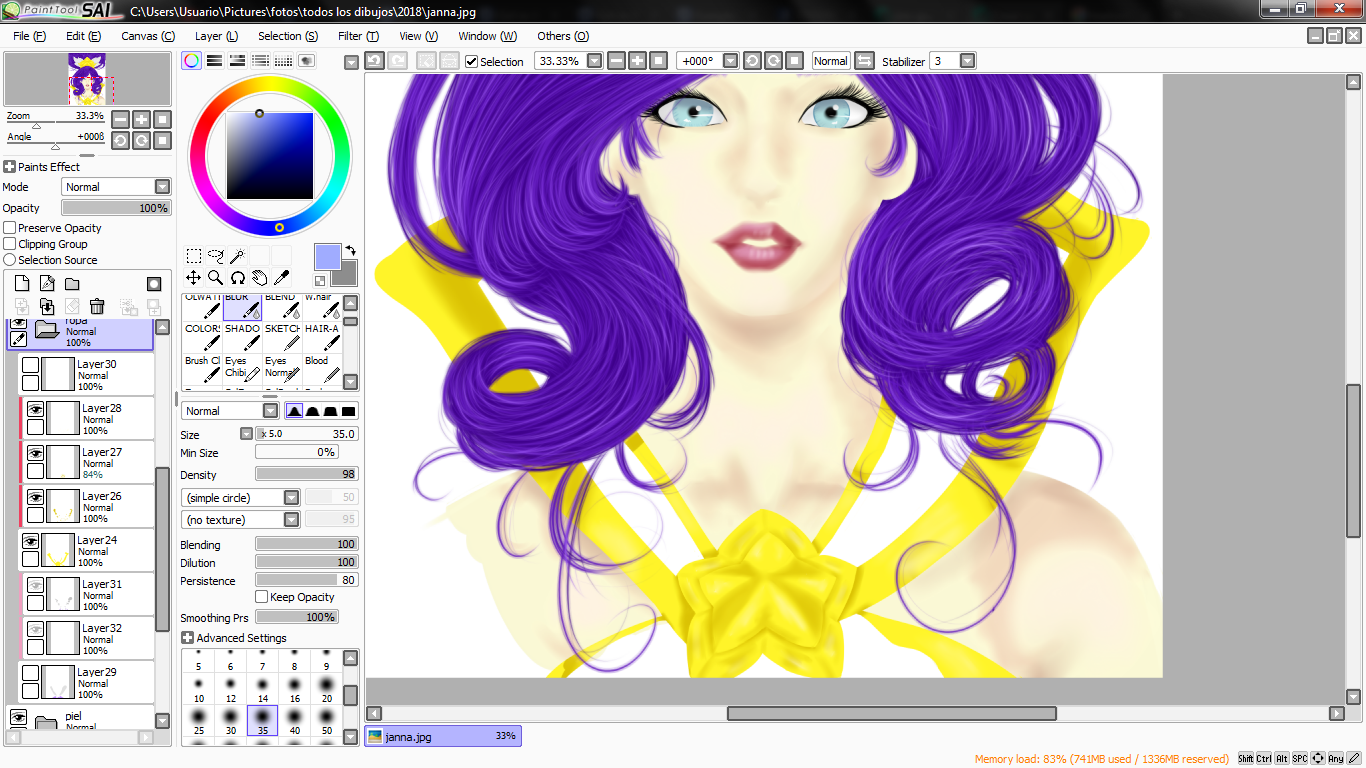This screenshot has width=1366, height=768.
Task: Click the Undo arrow in toolbar
Action: click(374, 61)
